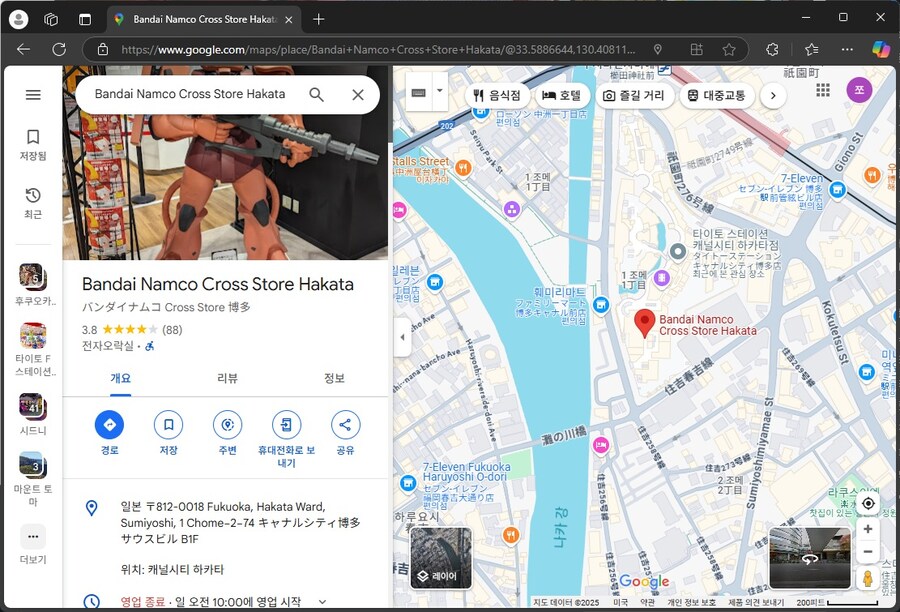Select the 음식점 restaurants filter chip

(x=497, y=95)
